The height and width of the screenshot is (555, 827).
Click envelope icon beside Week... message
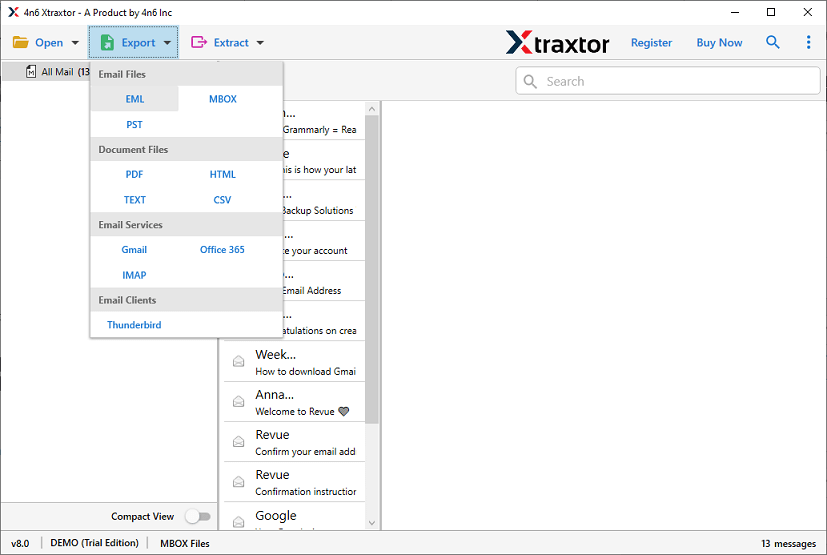point(238,361)
